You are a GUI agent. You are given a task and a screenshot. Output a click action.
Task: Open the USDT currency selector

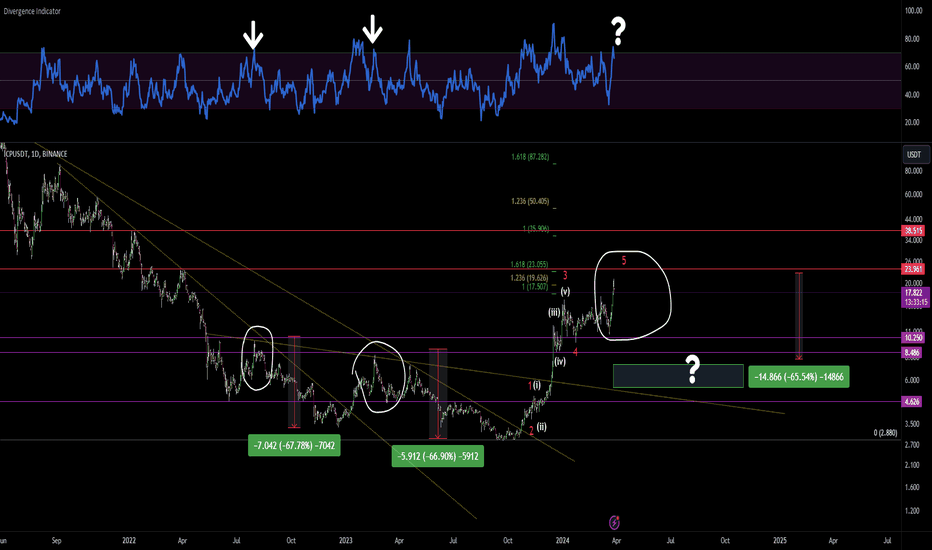tap(914, 155)
